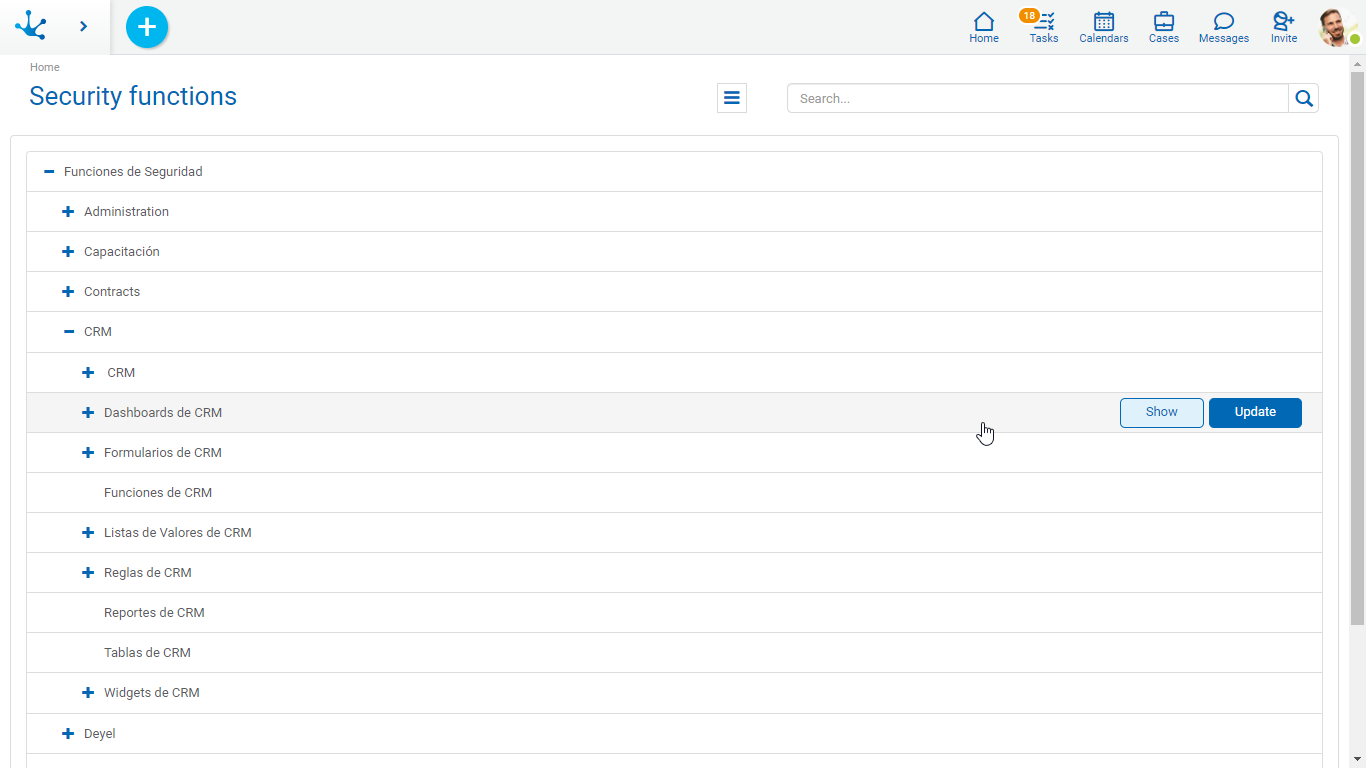Collapse the CRM tree node
The image size is (1366, 768).
click(x=69, y=332)
